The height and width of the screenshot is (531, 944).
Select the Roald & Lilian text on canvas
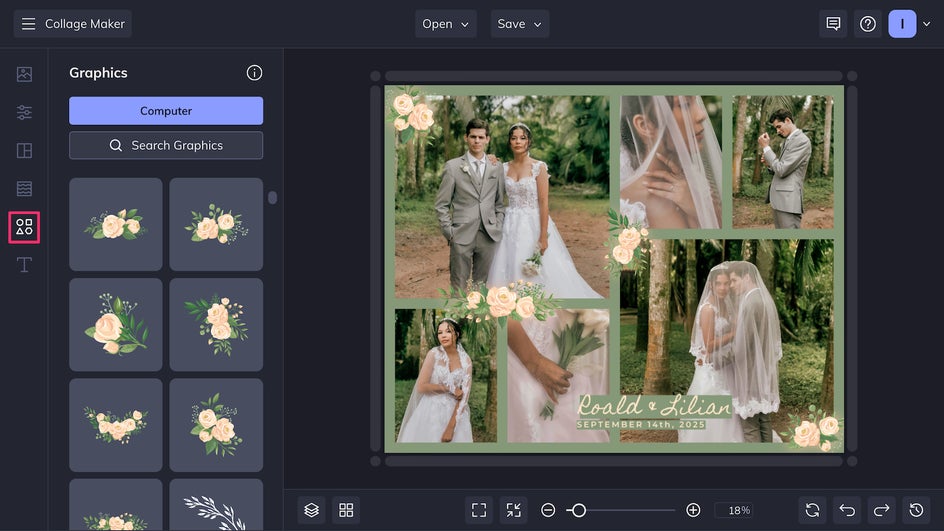[654, 406]
